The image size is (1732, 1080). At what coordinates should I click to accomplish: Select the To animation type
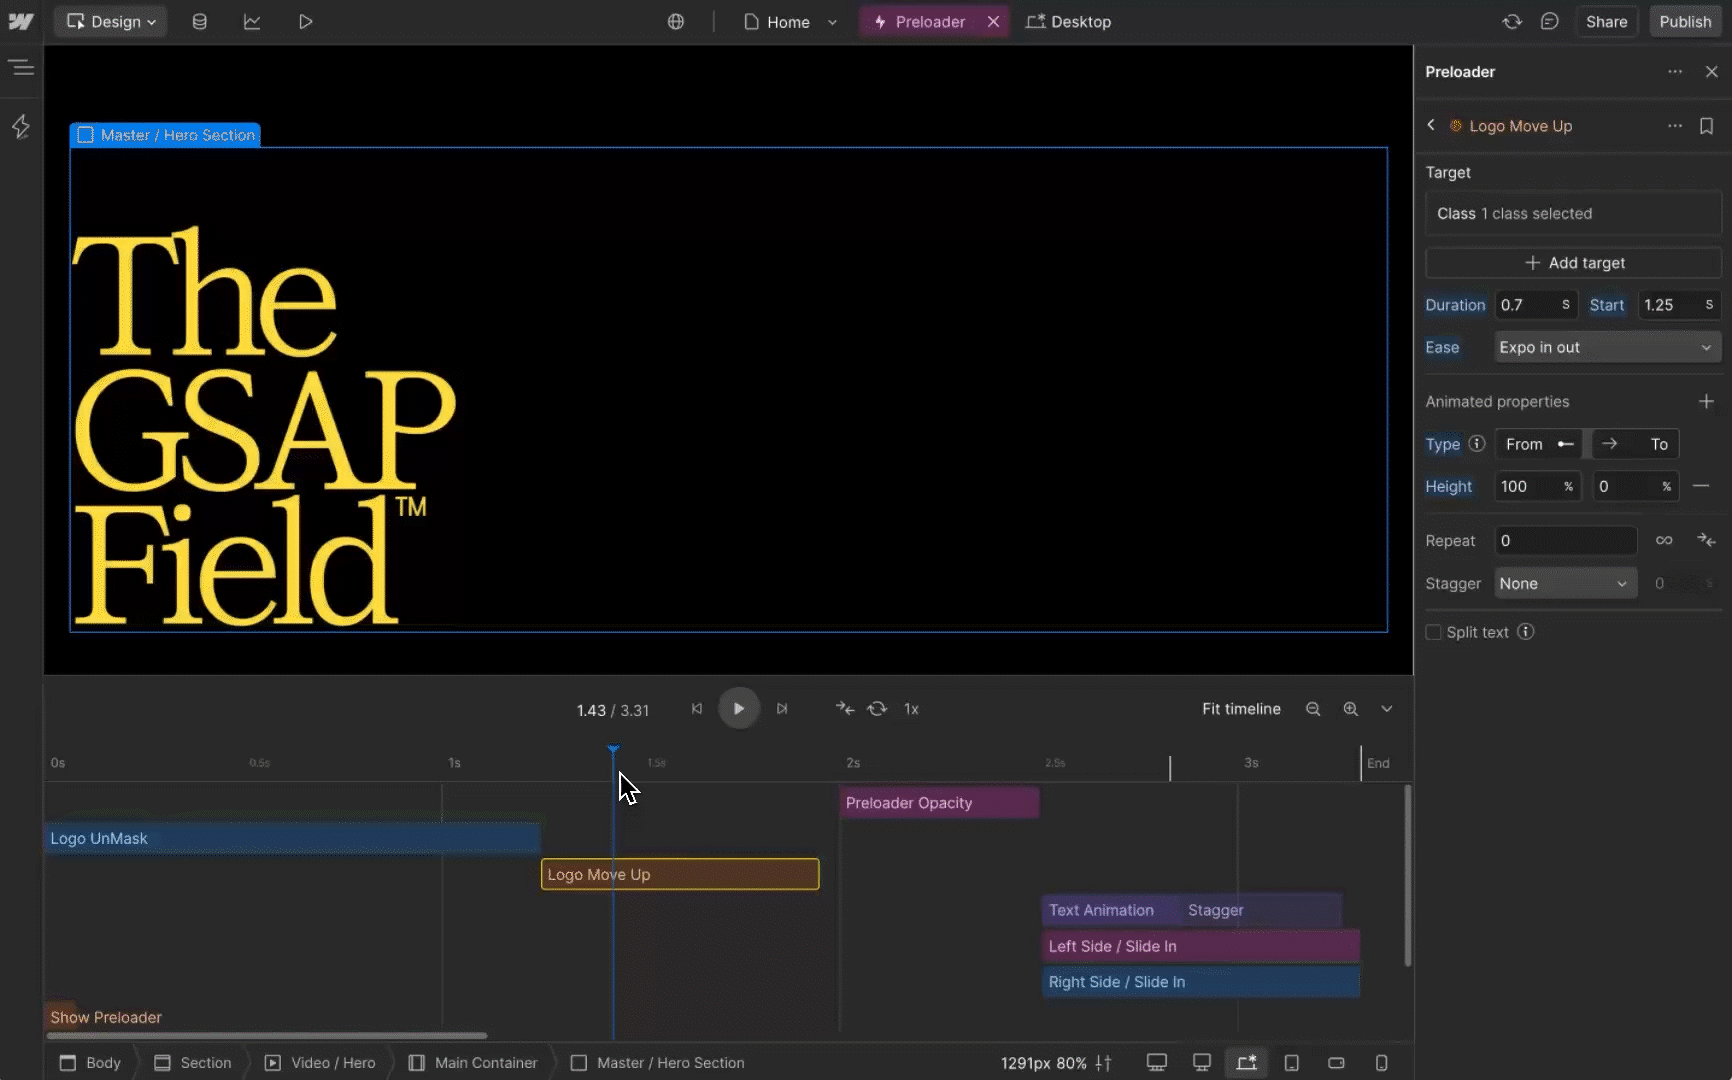1635,444
